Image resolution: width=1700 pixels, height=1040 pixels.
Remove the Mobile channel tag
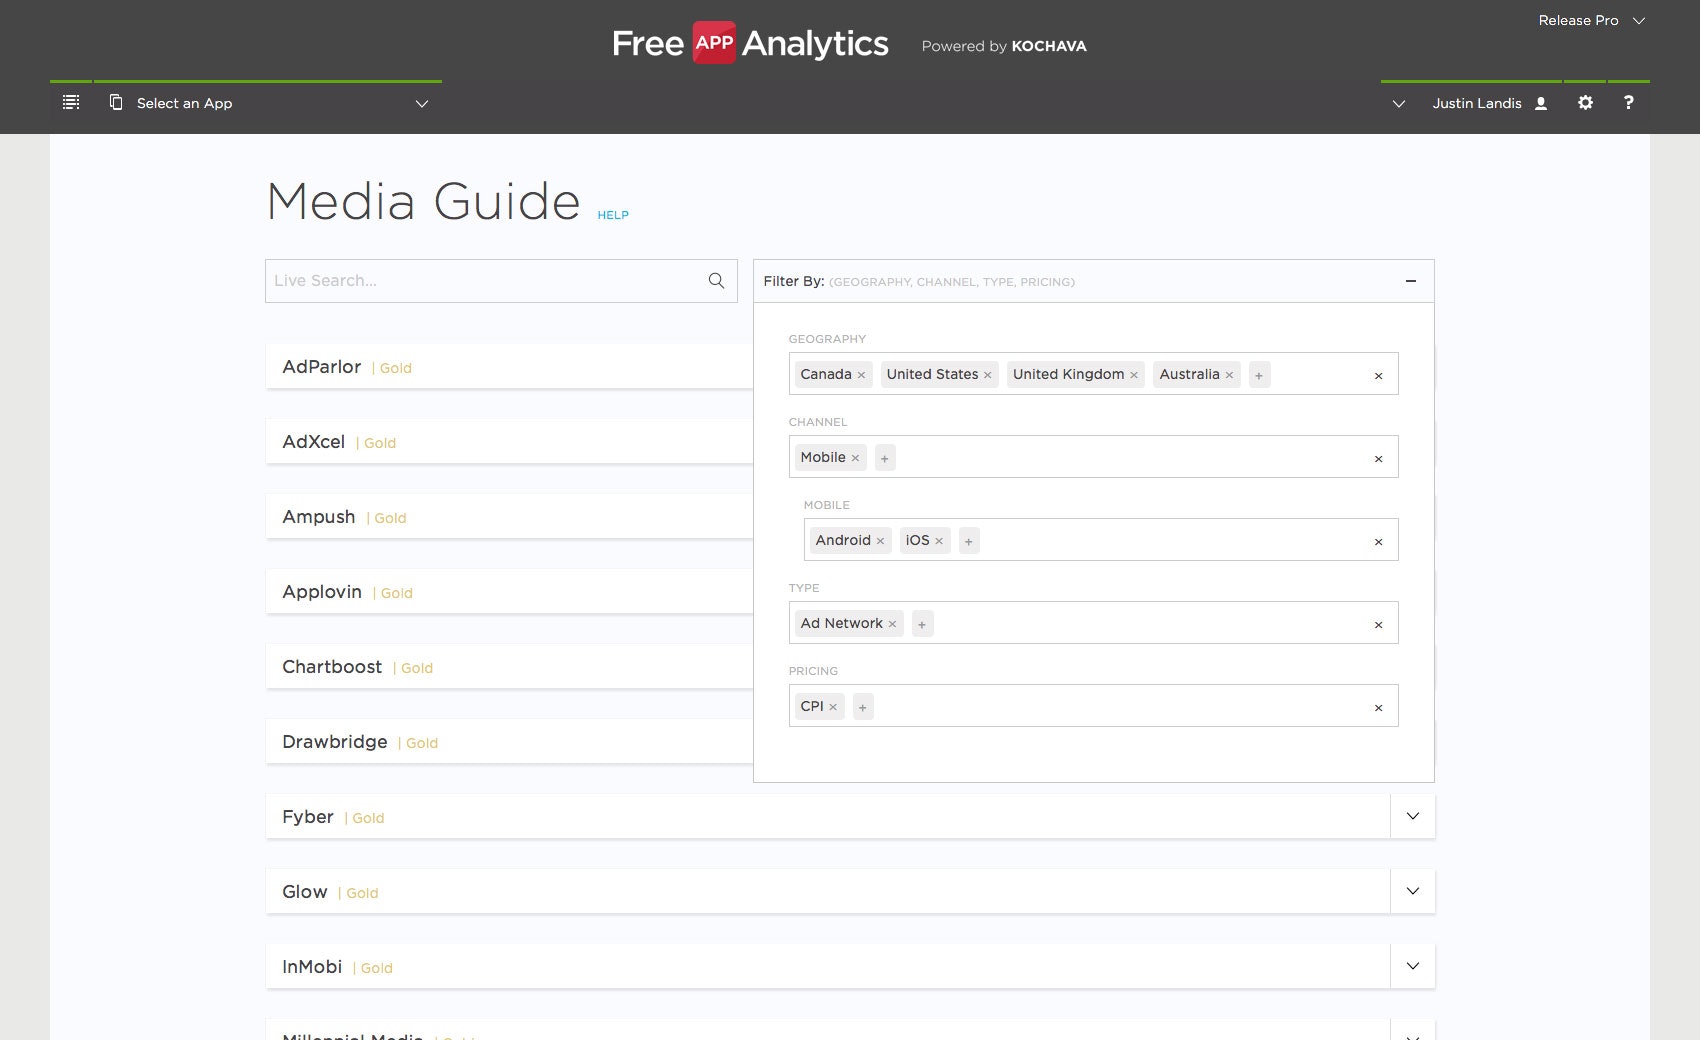coord(855,458)
